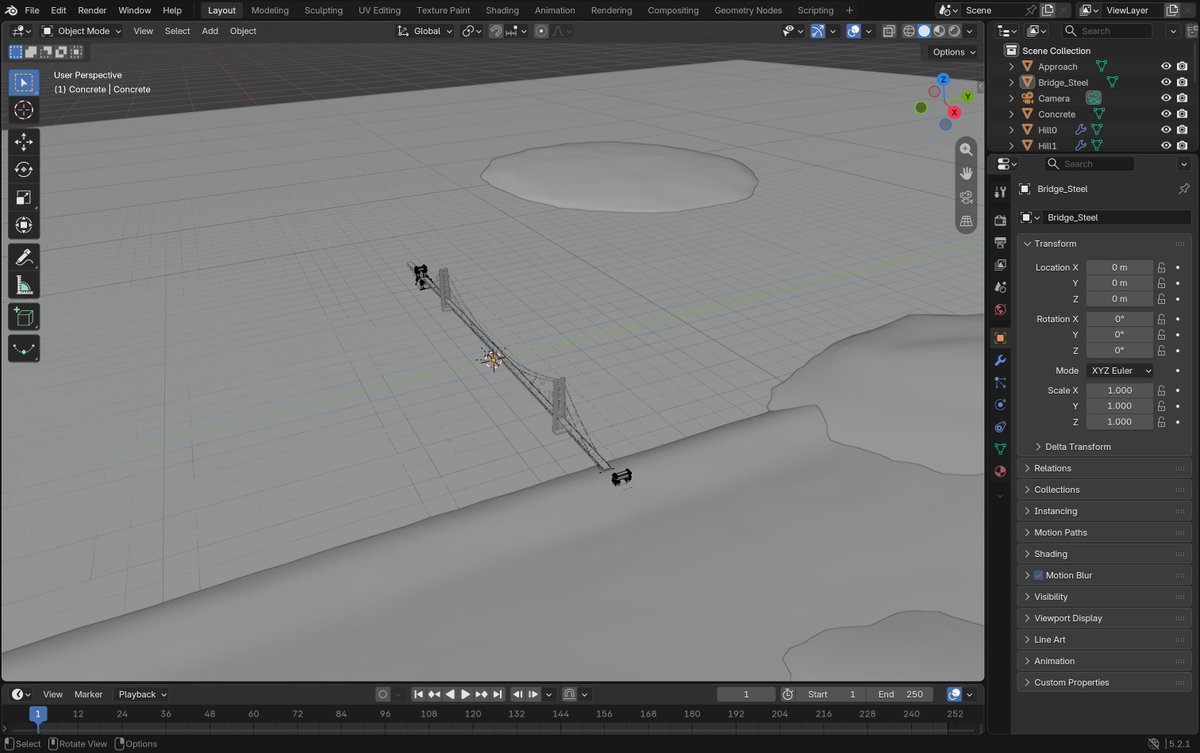This screenshot has width=1200, height=753.
Task: Click the viewport zoom magnifier icon
Action: click(x=966, y=149)
